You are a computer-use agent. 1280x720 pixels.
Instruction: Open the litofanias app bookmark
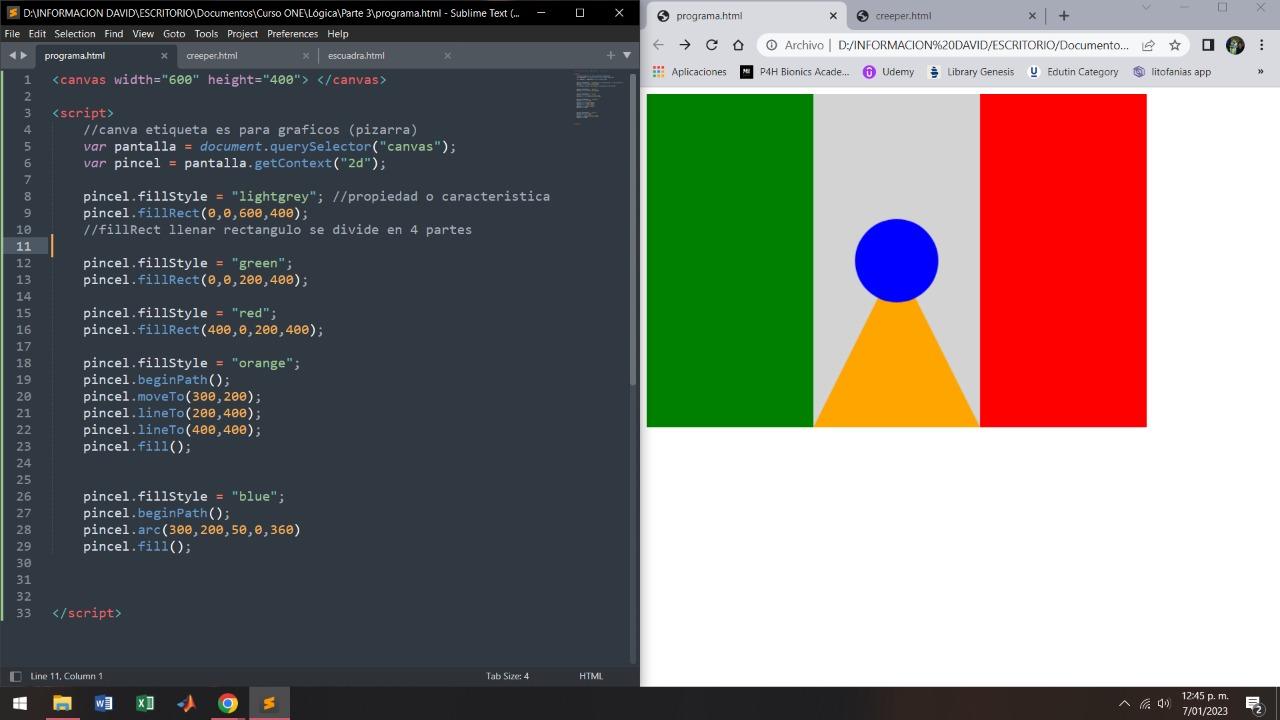click(x=1172, y=72)
